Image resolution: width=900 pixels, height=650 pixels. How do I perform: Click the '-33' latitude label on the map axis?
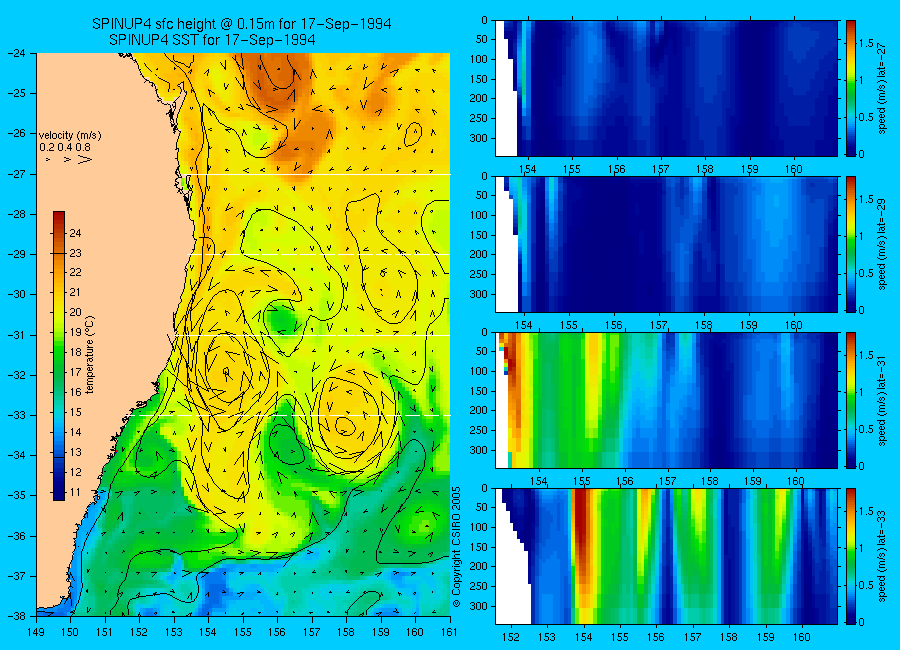[17, 415]
